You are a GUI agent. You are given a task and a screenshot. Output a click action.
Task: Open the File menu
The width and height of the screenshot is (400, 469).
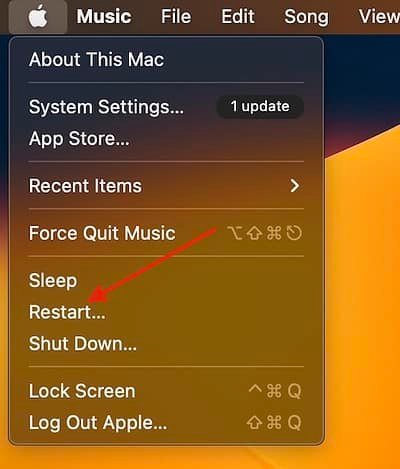click(176, 16)
